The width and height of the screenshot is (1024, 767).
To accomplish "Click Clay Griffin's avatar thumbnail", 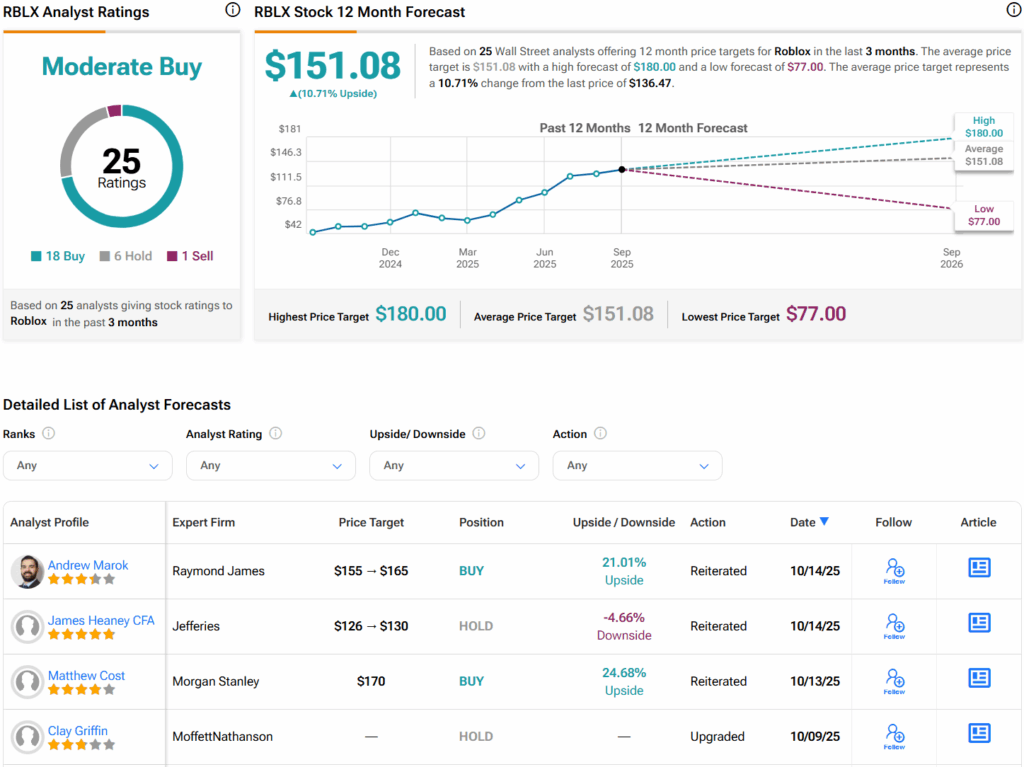I will [27, 737].
